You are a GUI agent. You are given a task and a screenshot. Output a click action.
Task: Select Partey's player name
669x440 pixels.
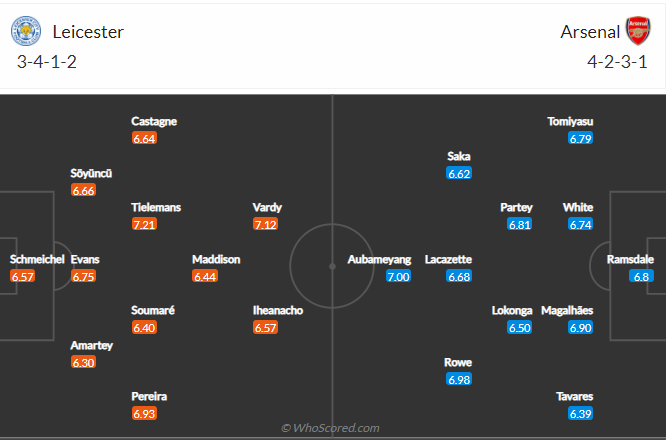click(x=516, y=207)
